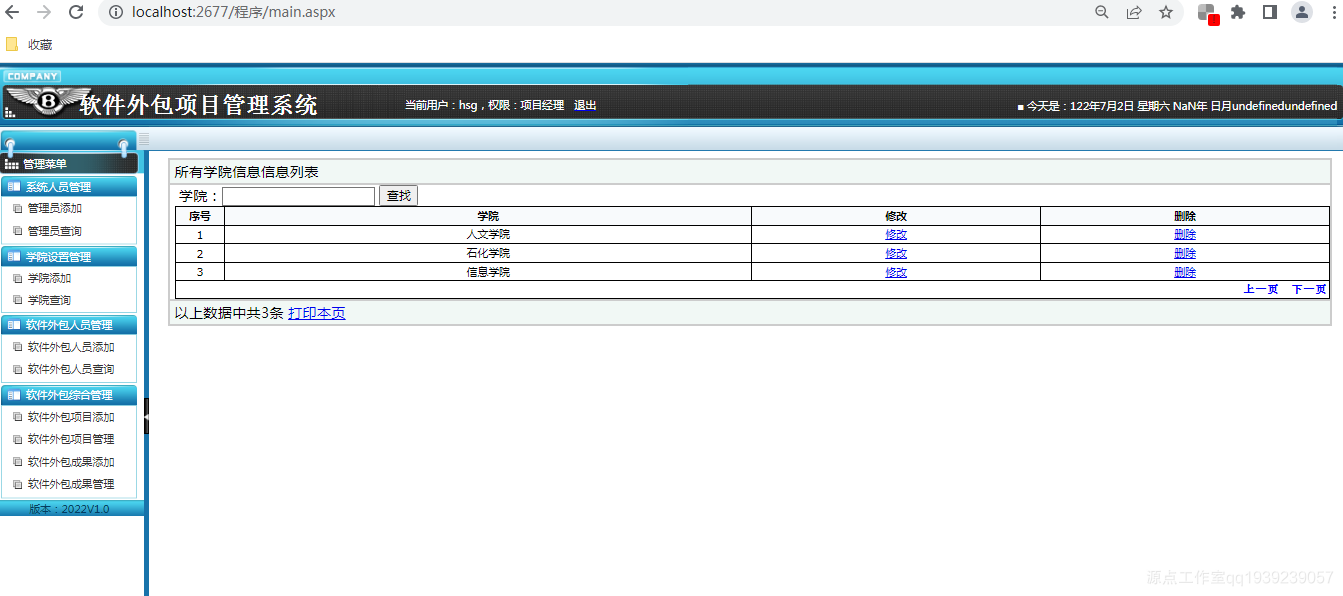Click 修改 for 石化学院

pyautogui.click(x=895, y=253)
